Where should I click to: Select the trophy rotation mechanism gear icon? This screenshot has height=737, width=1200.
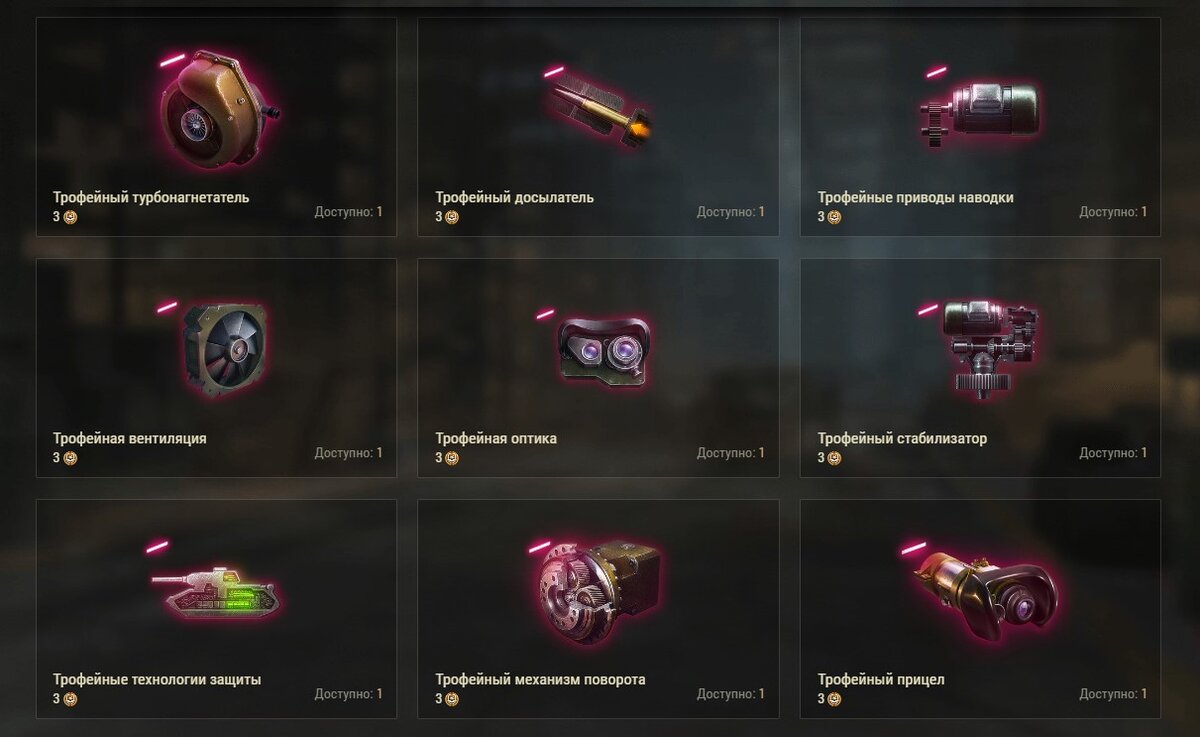tap(597, 594)
